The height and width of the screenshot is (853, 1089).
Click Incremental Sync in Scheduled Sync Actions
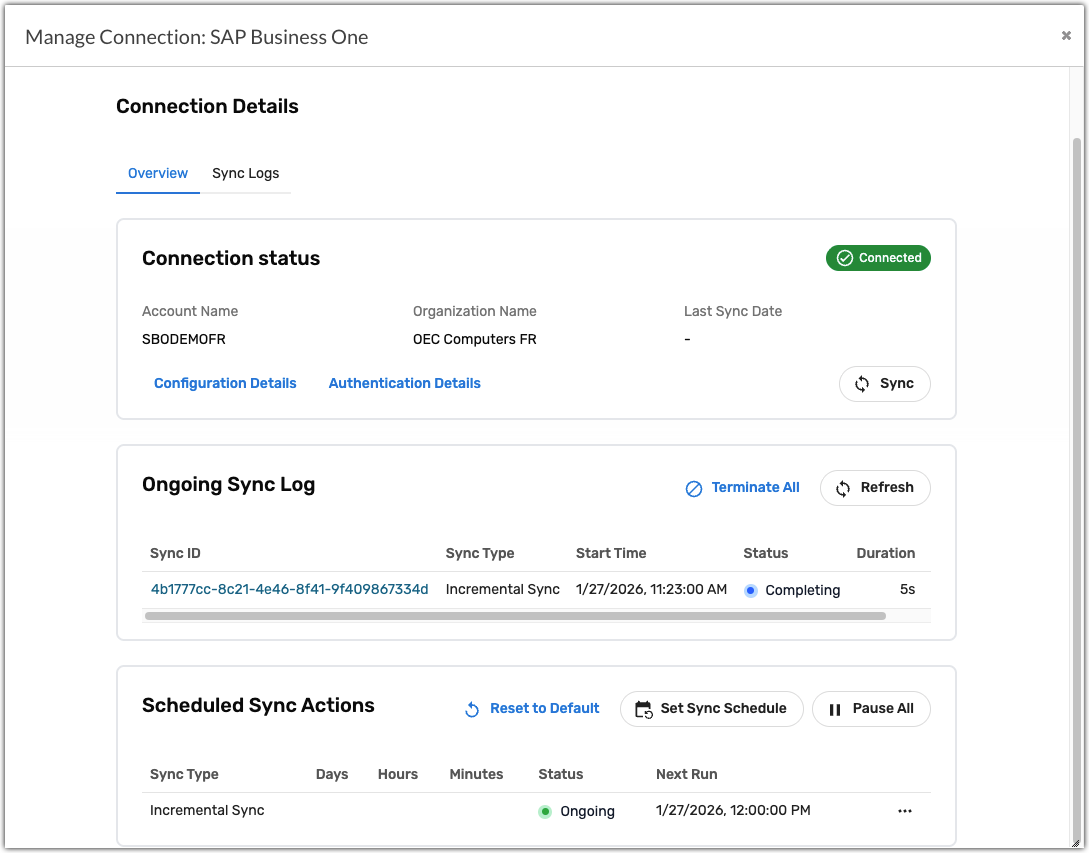207,810
